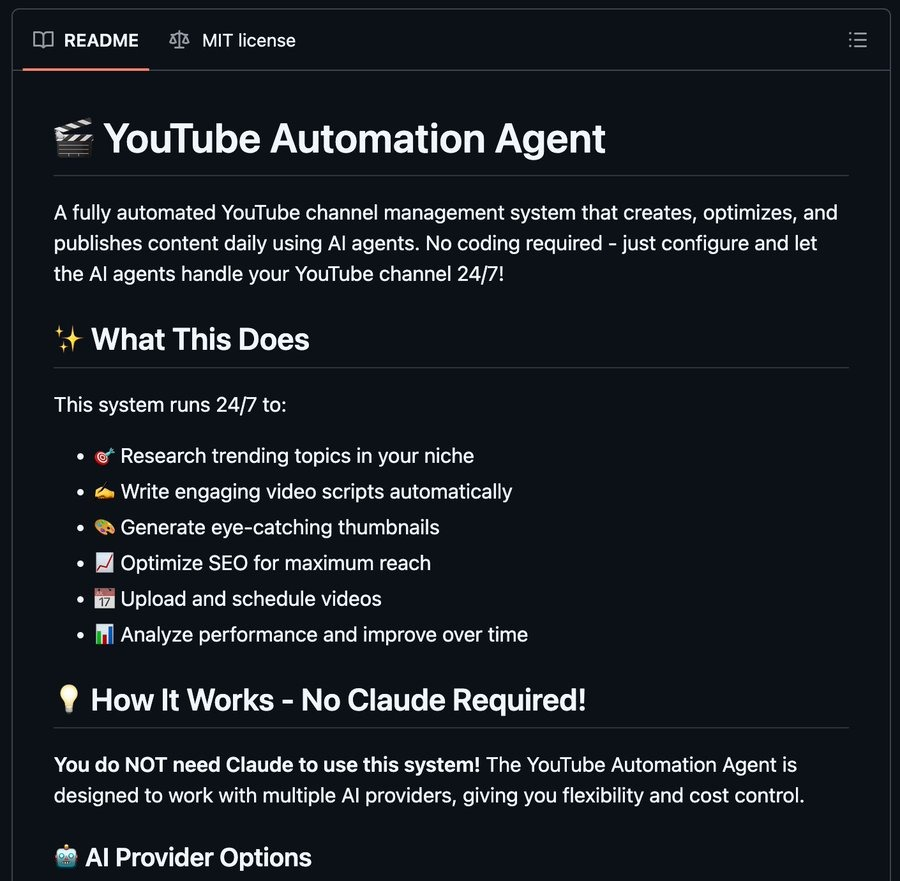Click the AI Provider Options heading
The image size is (900, 881).
[x=198, y=857]
